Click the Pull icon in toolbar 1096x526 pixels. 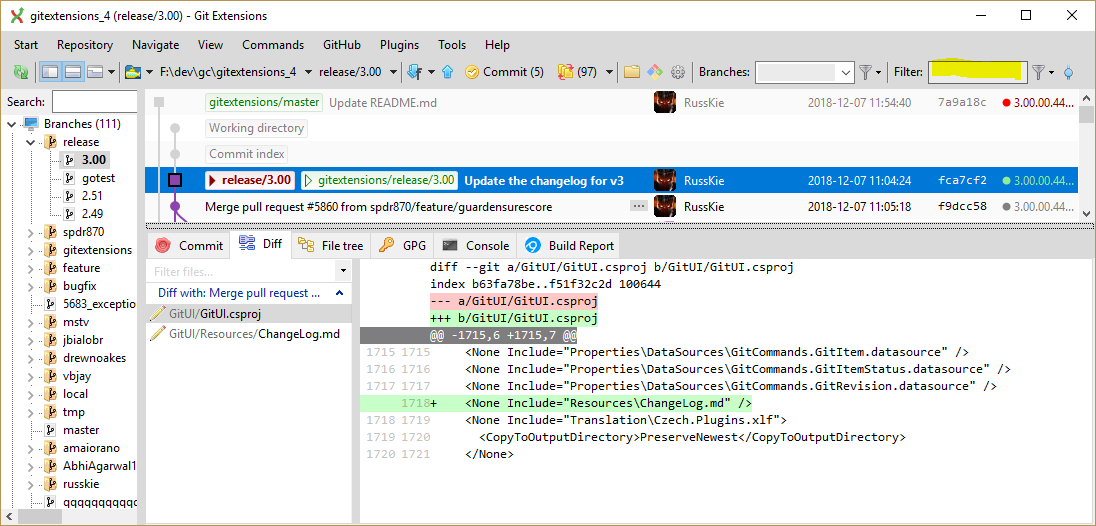click(414, 71)
